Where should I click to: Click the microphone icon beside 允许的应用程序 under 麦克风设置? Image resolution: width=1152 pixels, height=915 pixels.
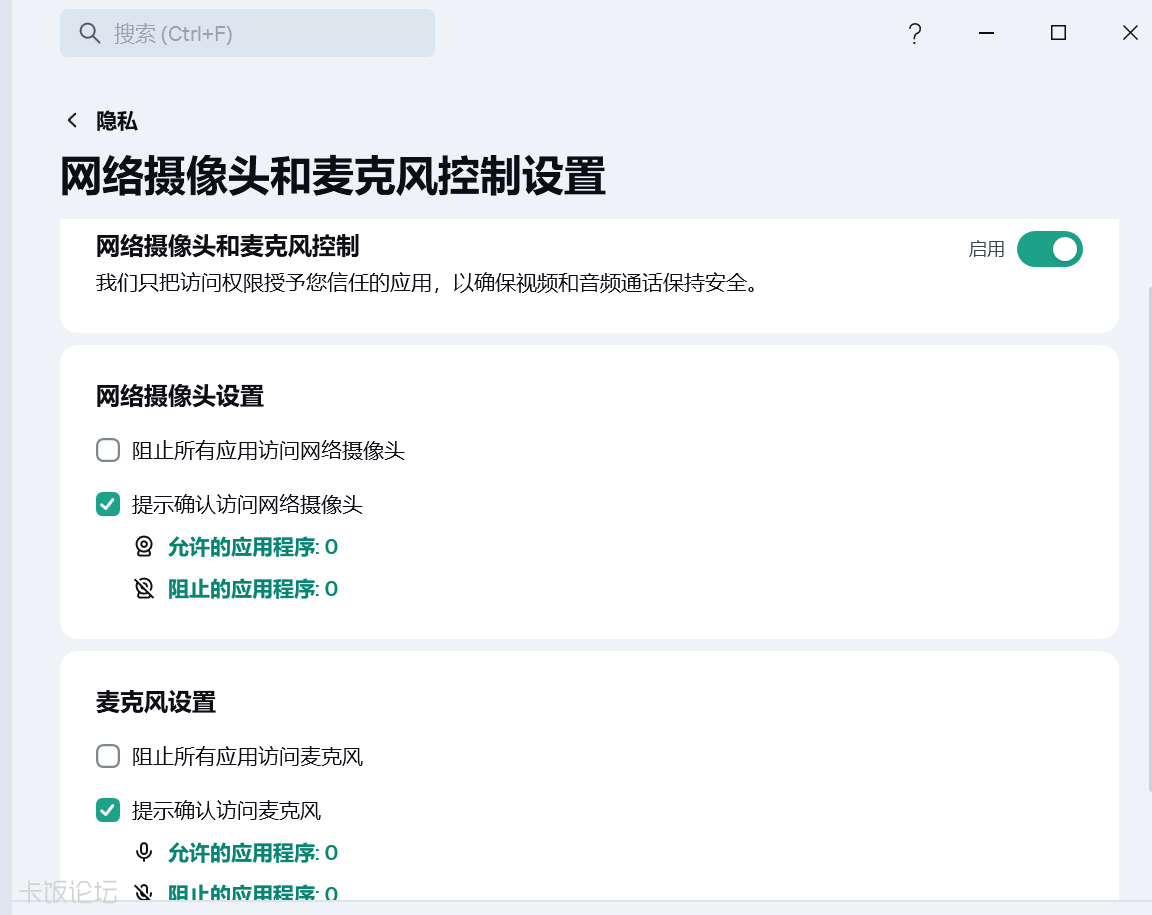(144, 852)
